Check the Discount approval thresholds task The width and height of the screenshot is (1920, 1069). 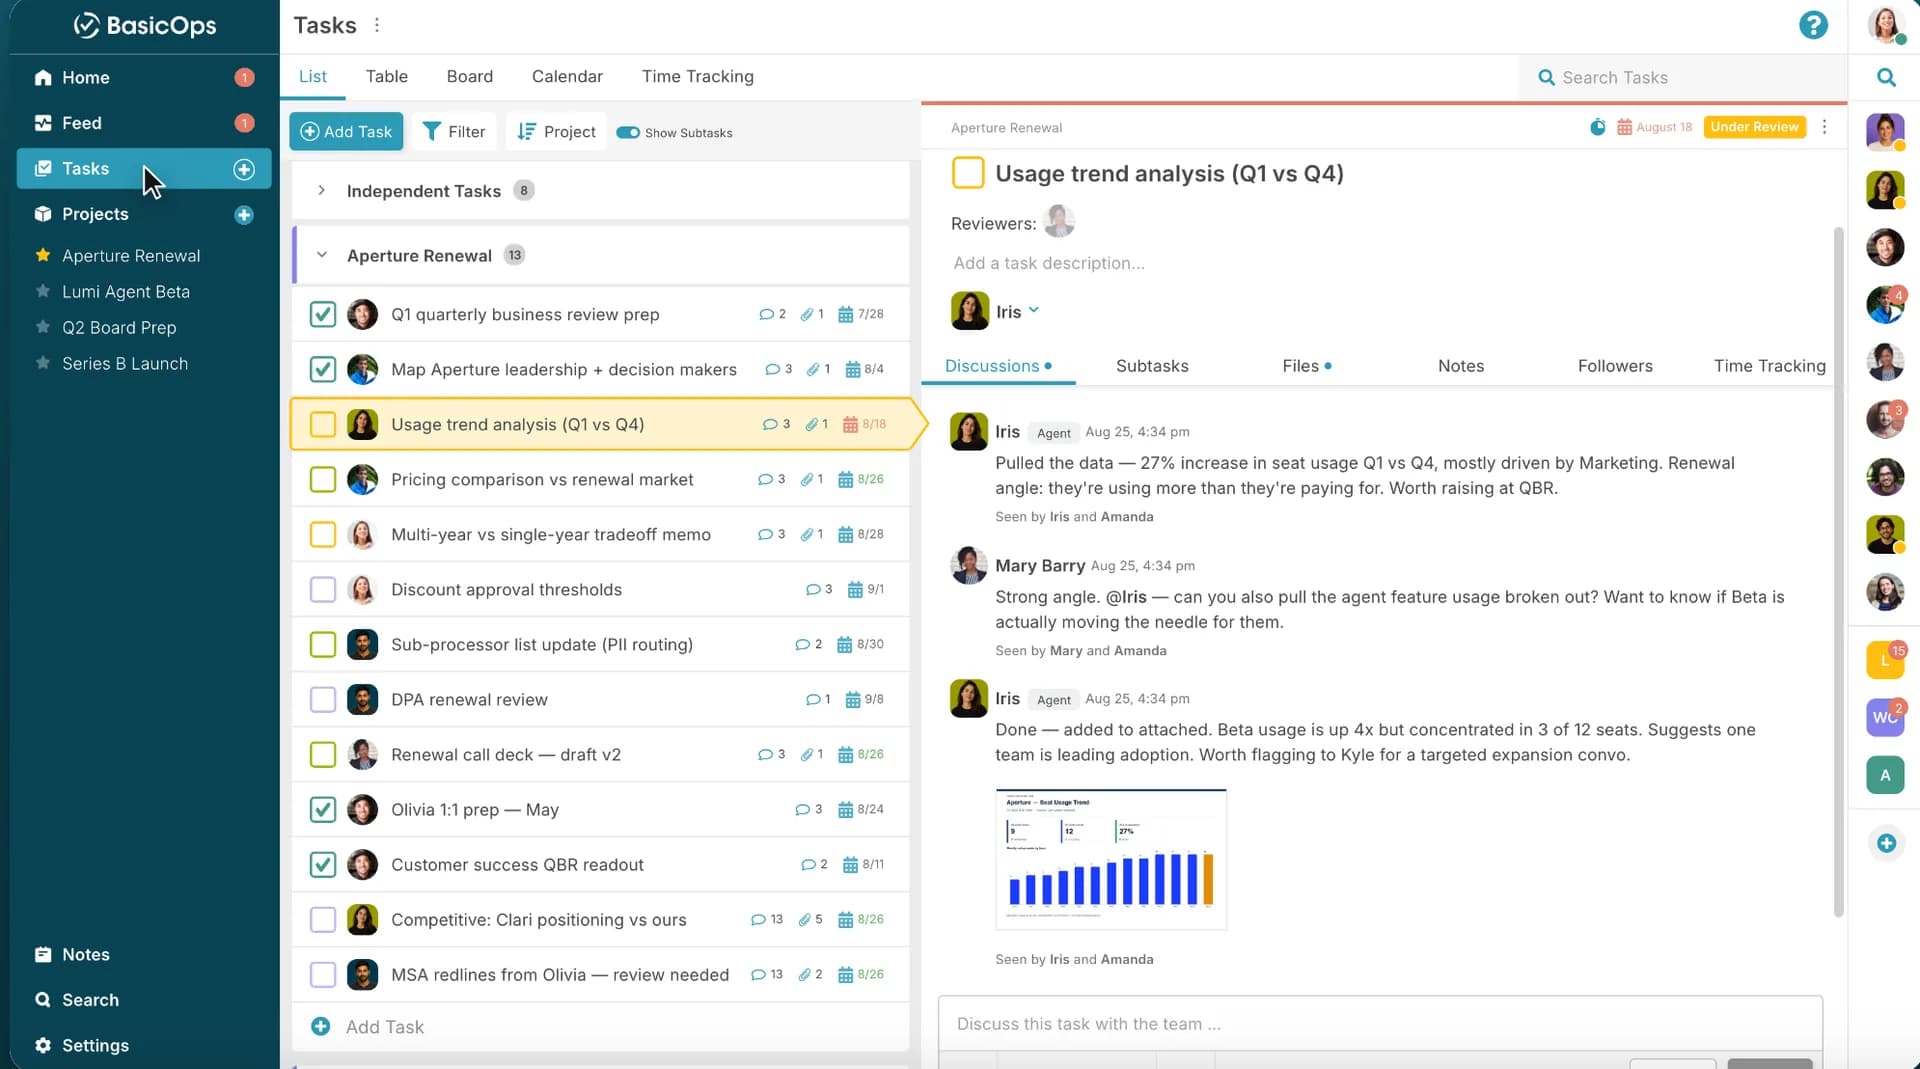322,589
